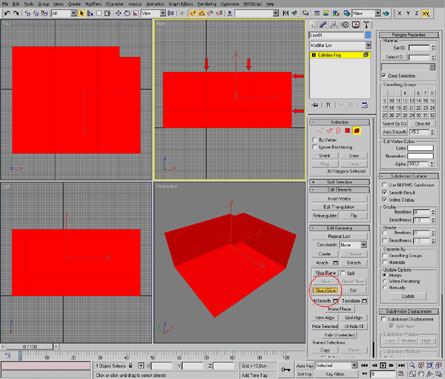Screen dimensions: 445x379
Task: Click Configure Modifier Sets icon below stack
Action: 365,105
